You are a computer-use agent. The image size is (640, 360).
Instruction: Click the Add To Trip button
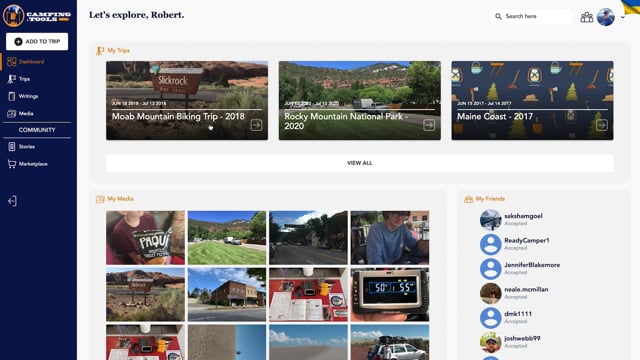coord(37,42)
